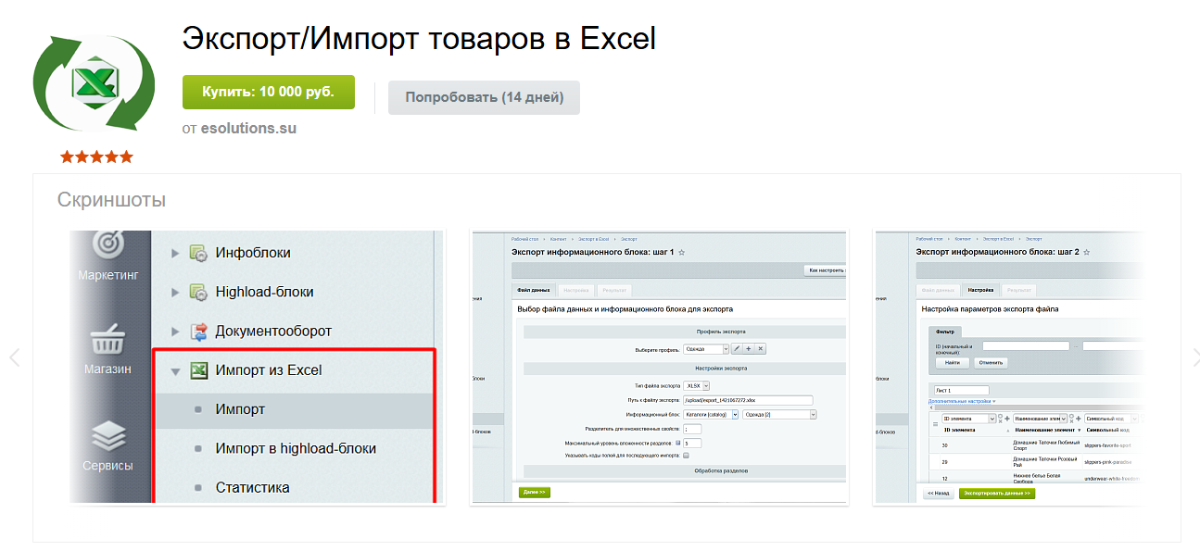This screenshot has width=1200, height=551.
Task: Open the Маркетинг target icon in sidebar
Action: point(108,244)
